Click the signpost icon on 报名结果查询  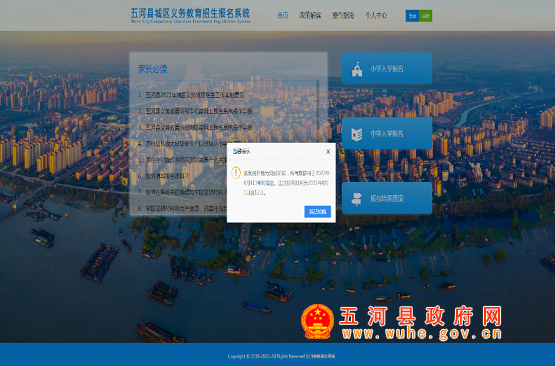(356, 199)
